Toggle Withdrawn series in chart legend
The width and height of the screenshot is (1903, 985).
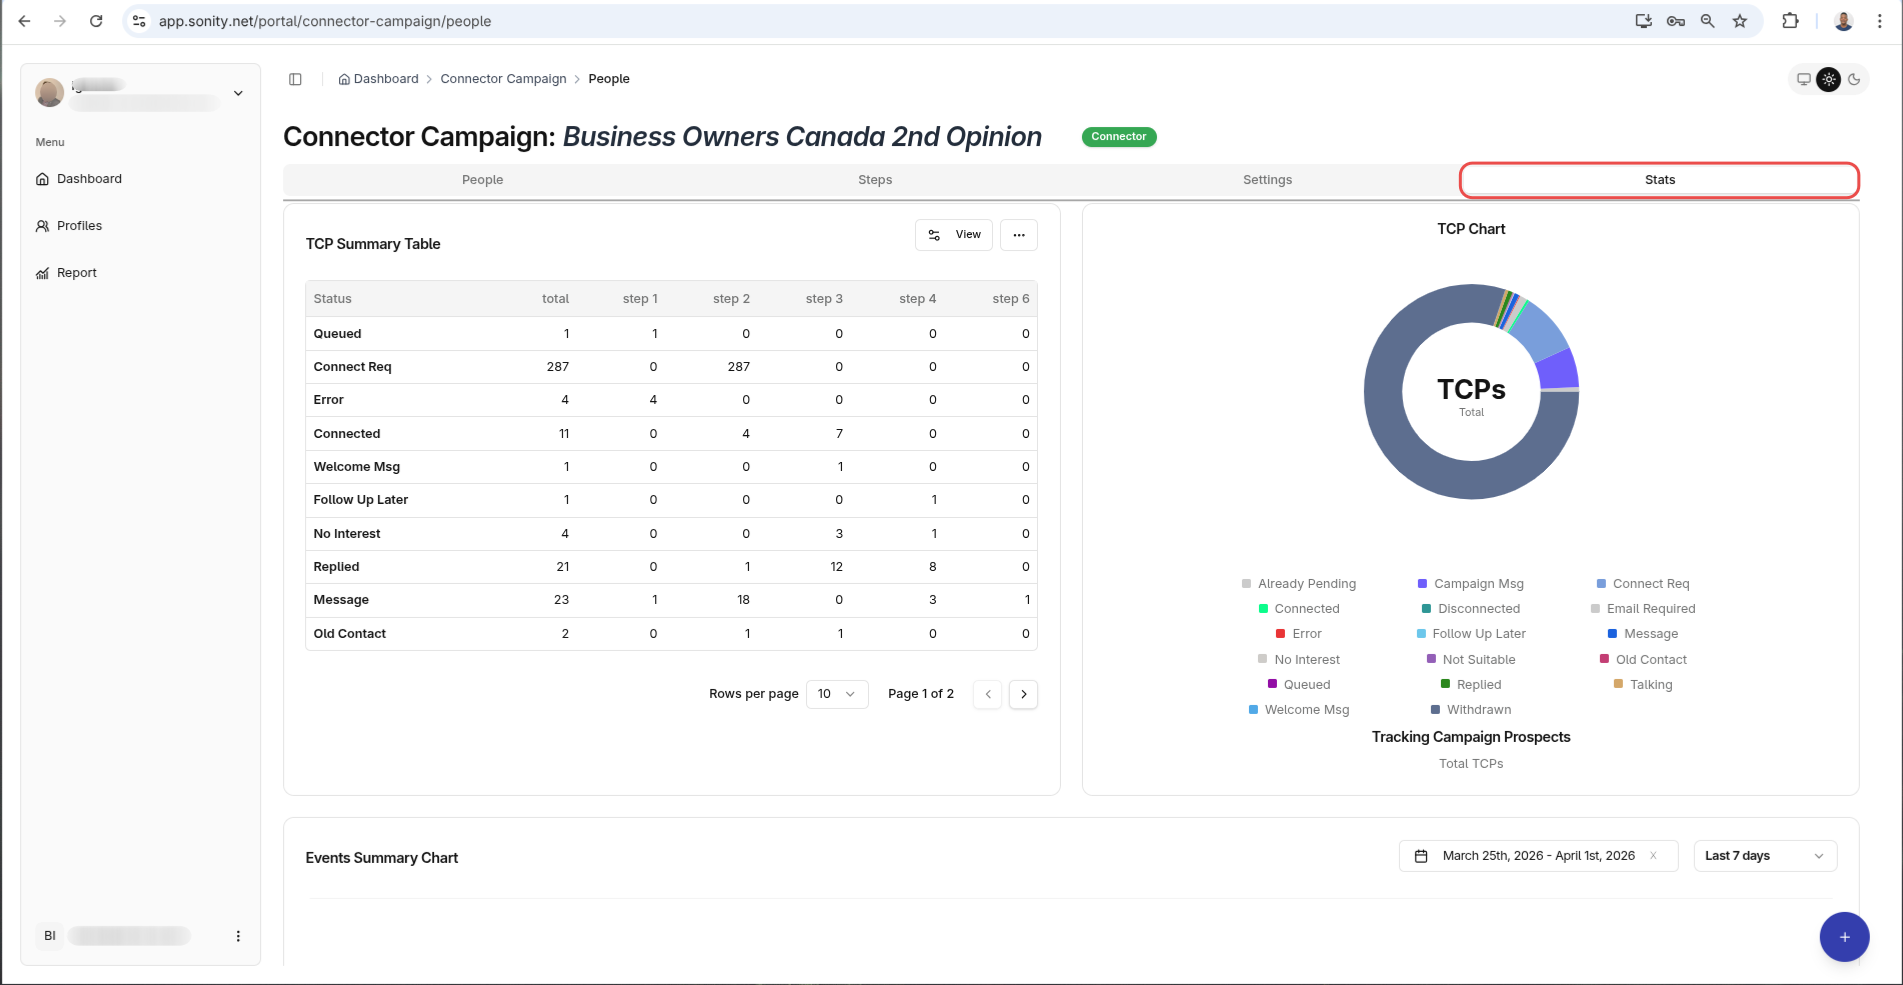coord(1471,710)
